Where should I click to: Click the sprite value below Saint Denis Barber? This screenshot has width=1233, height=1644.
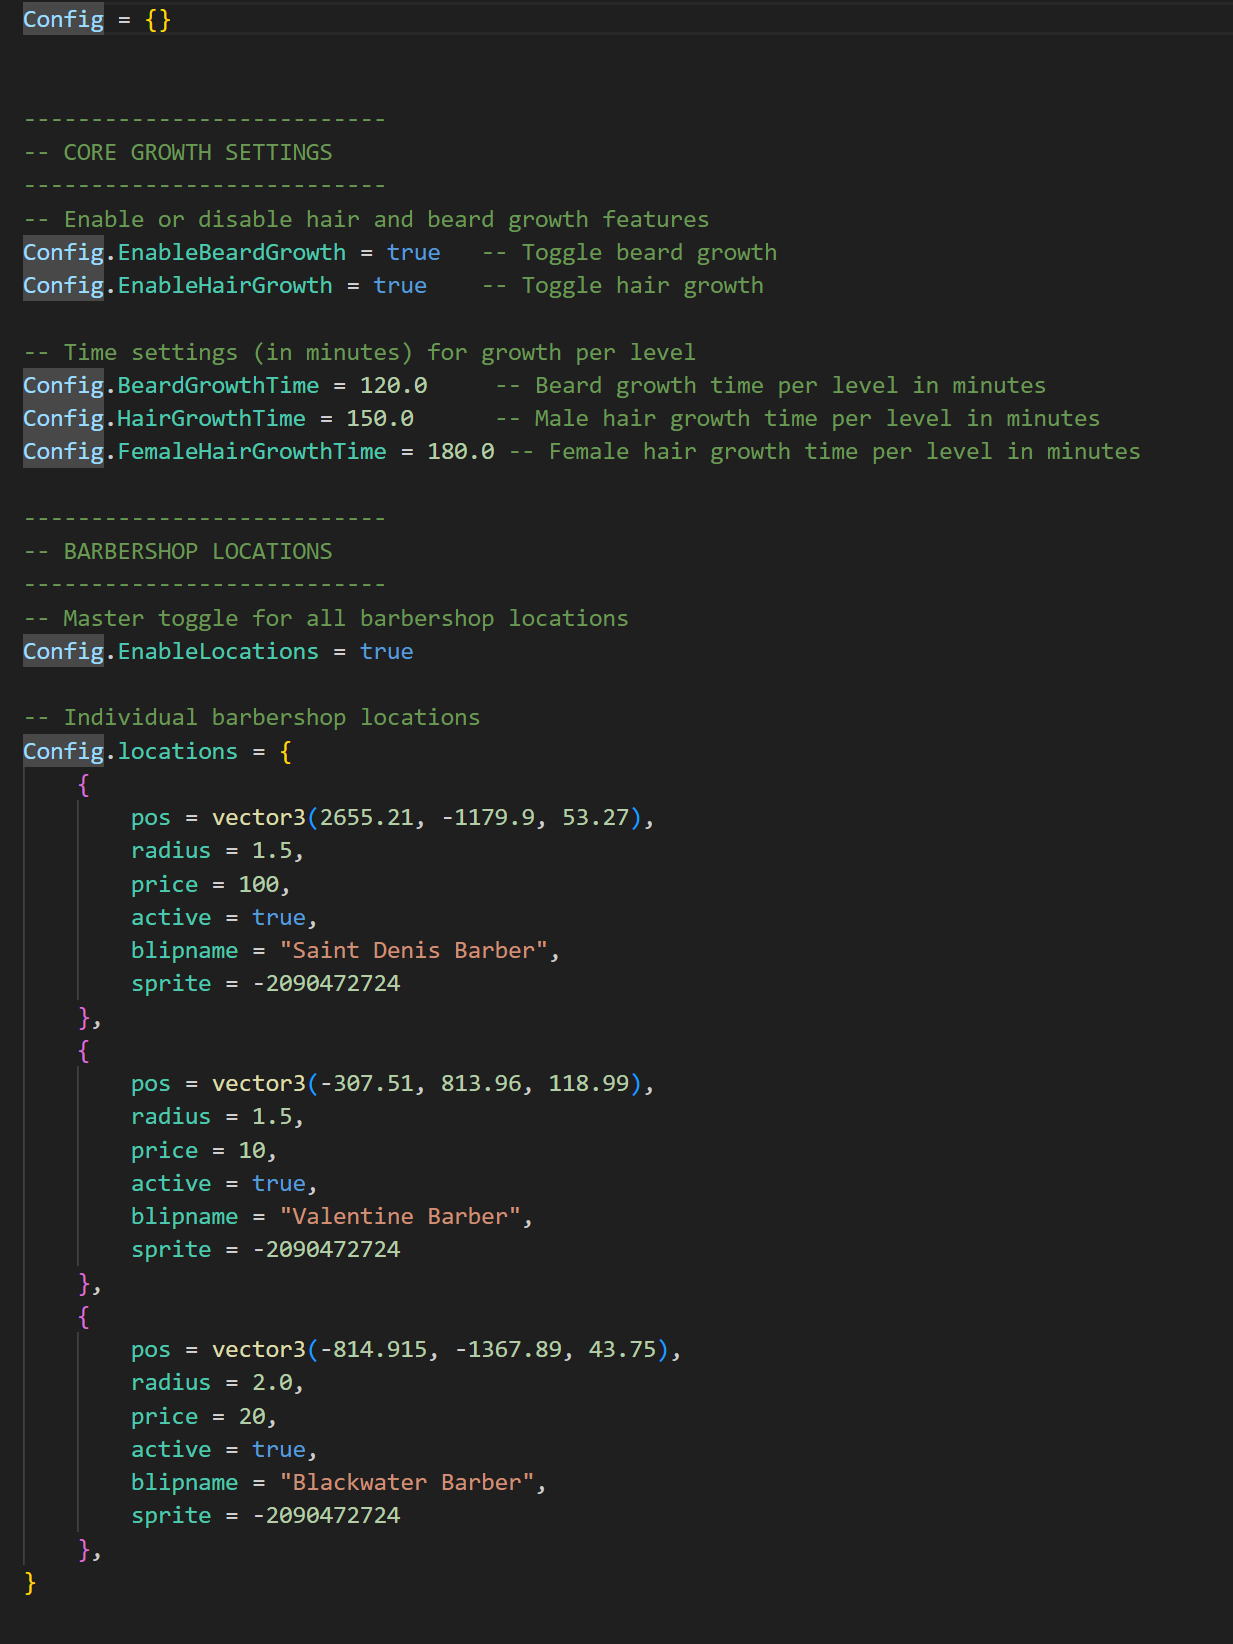tap(326, 983)
